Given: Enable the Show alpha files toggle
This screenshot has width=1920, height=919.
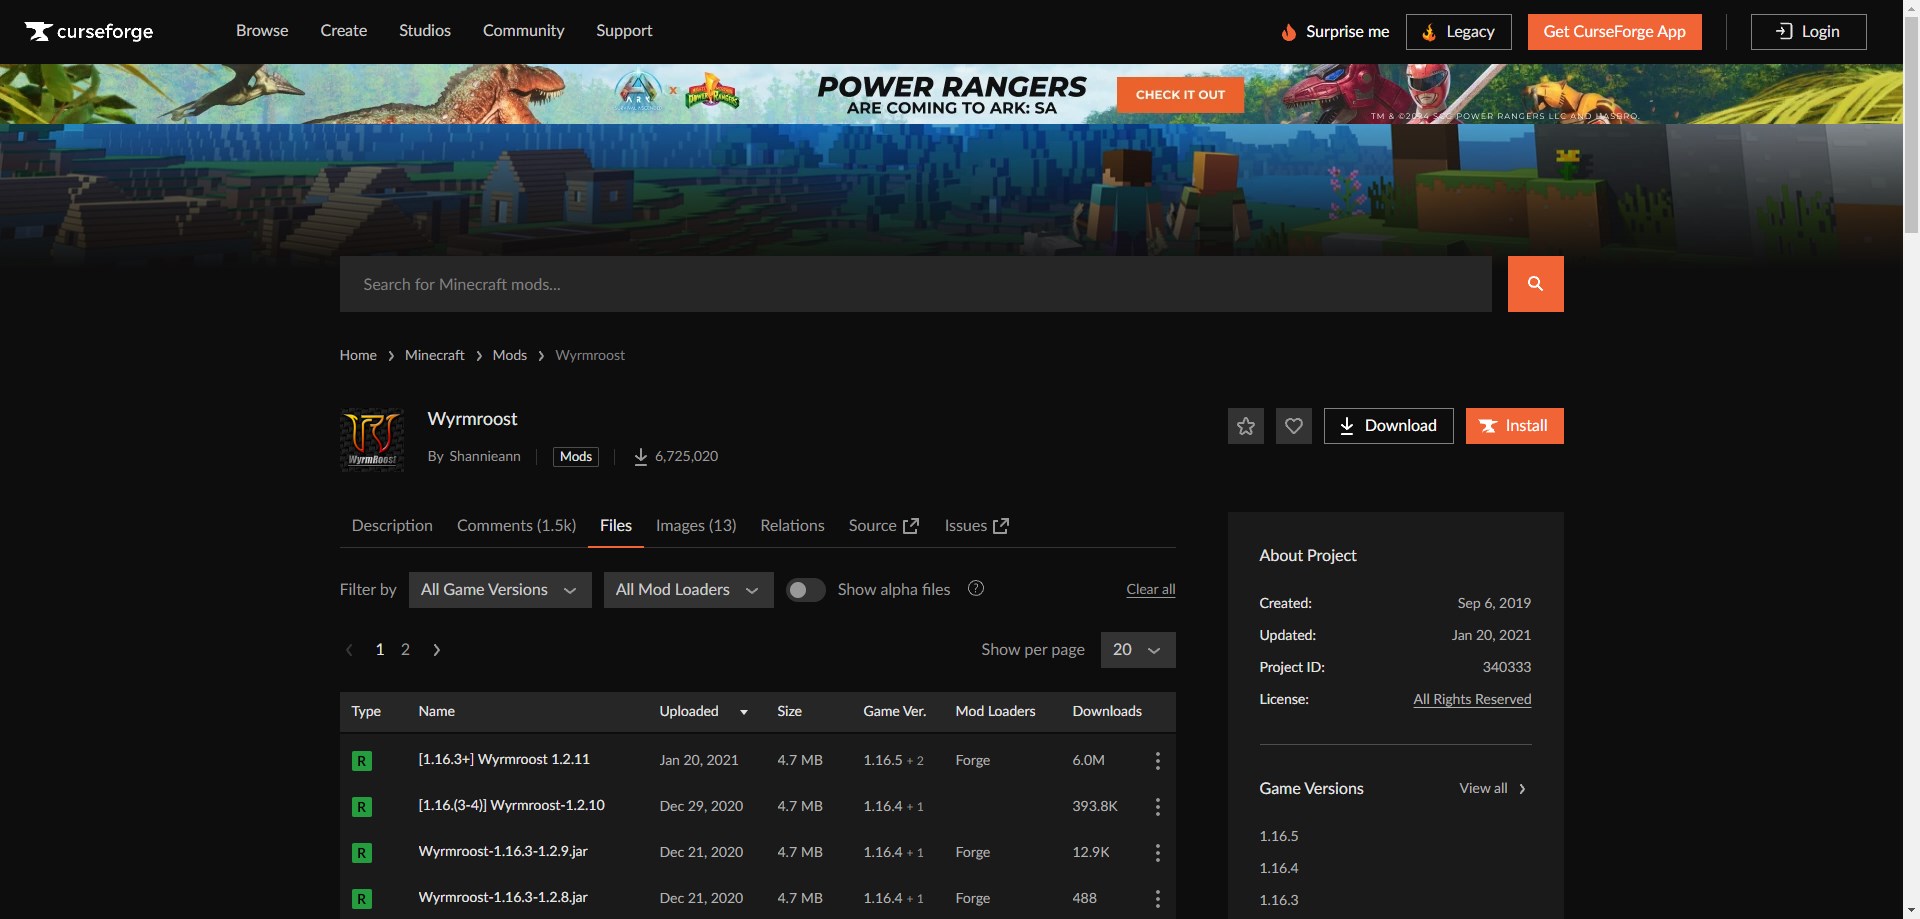Looking at the screenshot, I should click(805, 590).
